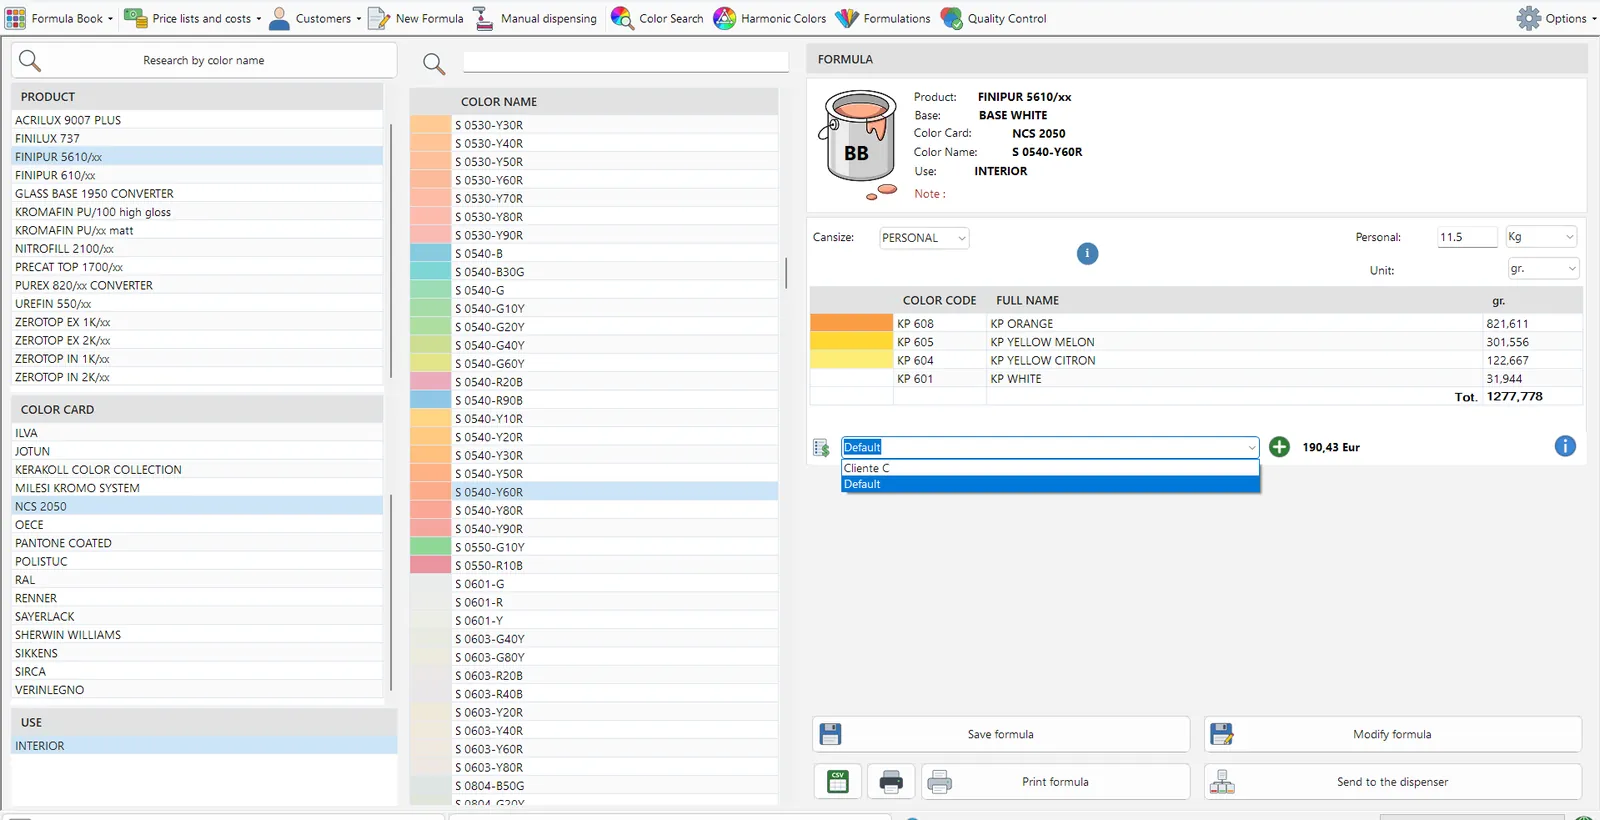
Task: Click the Quality Control globe icon
Action: tap(952, 18)
